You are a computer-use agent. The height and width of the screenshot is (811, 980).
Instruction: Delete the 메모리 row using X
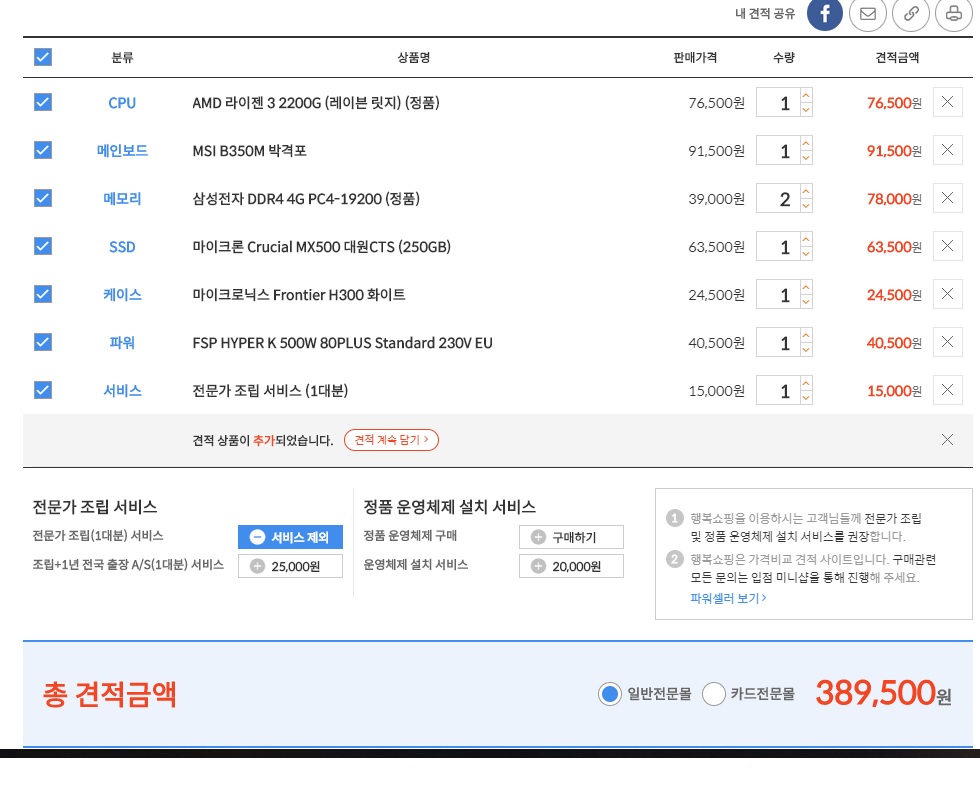click(x=948, y=198)
